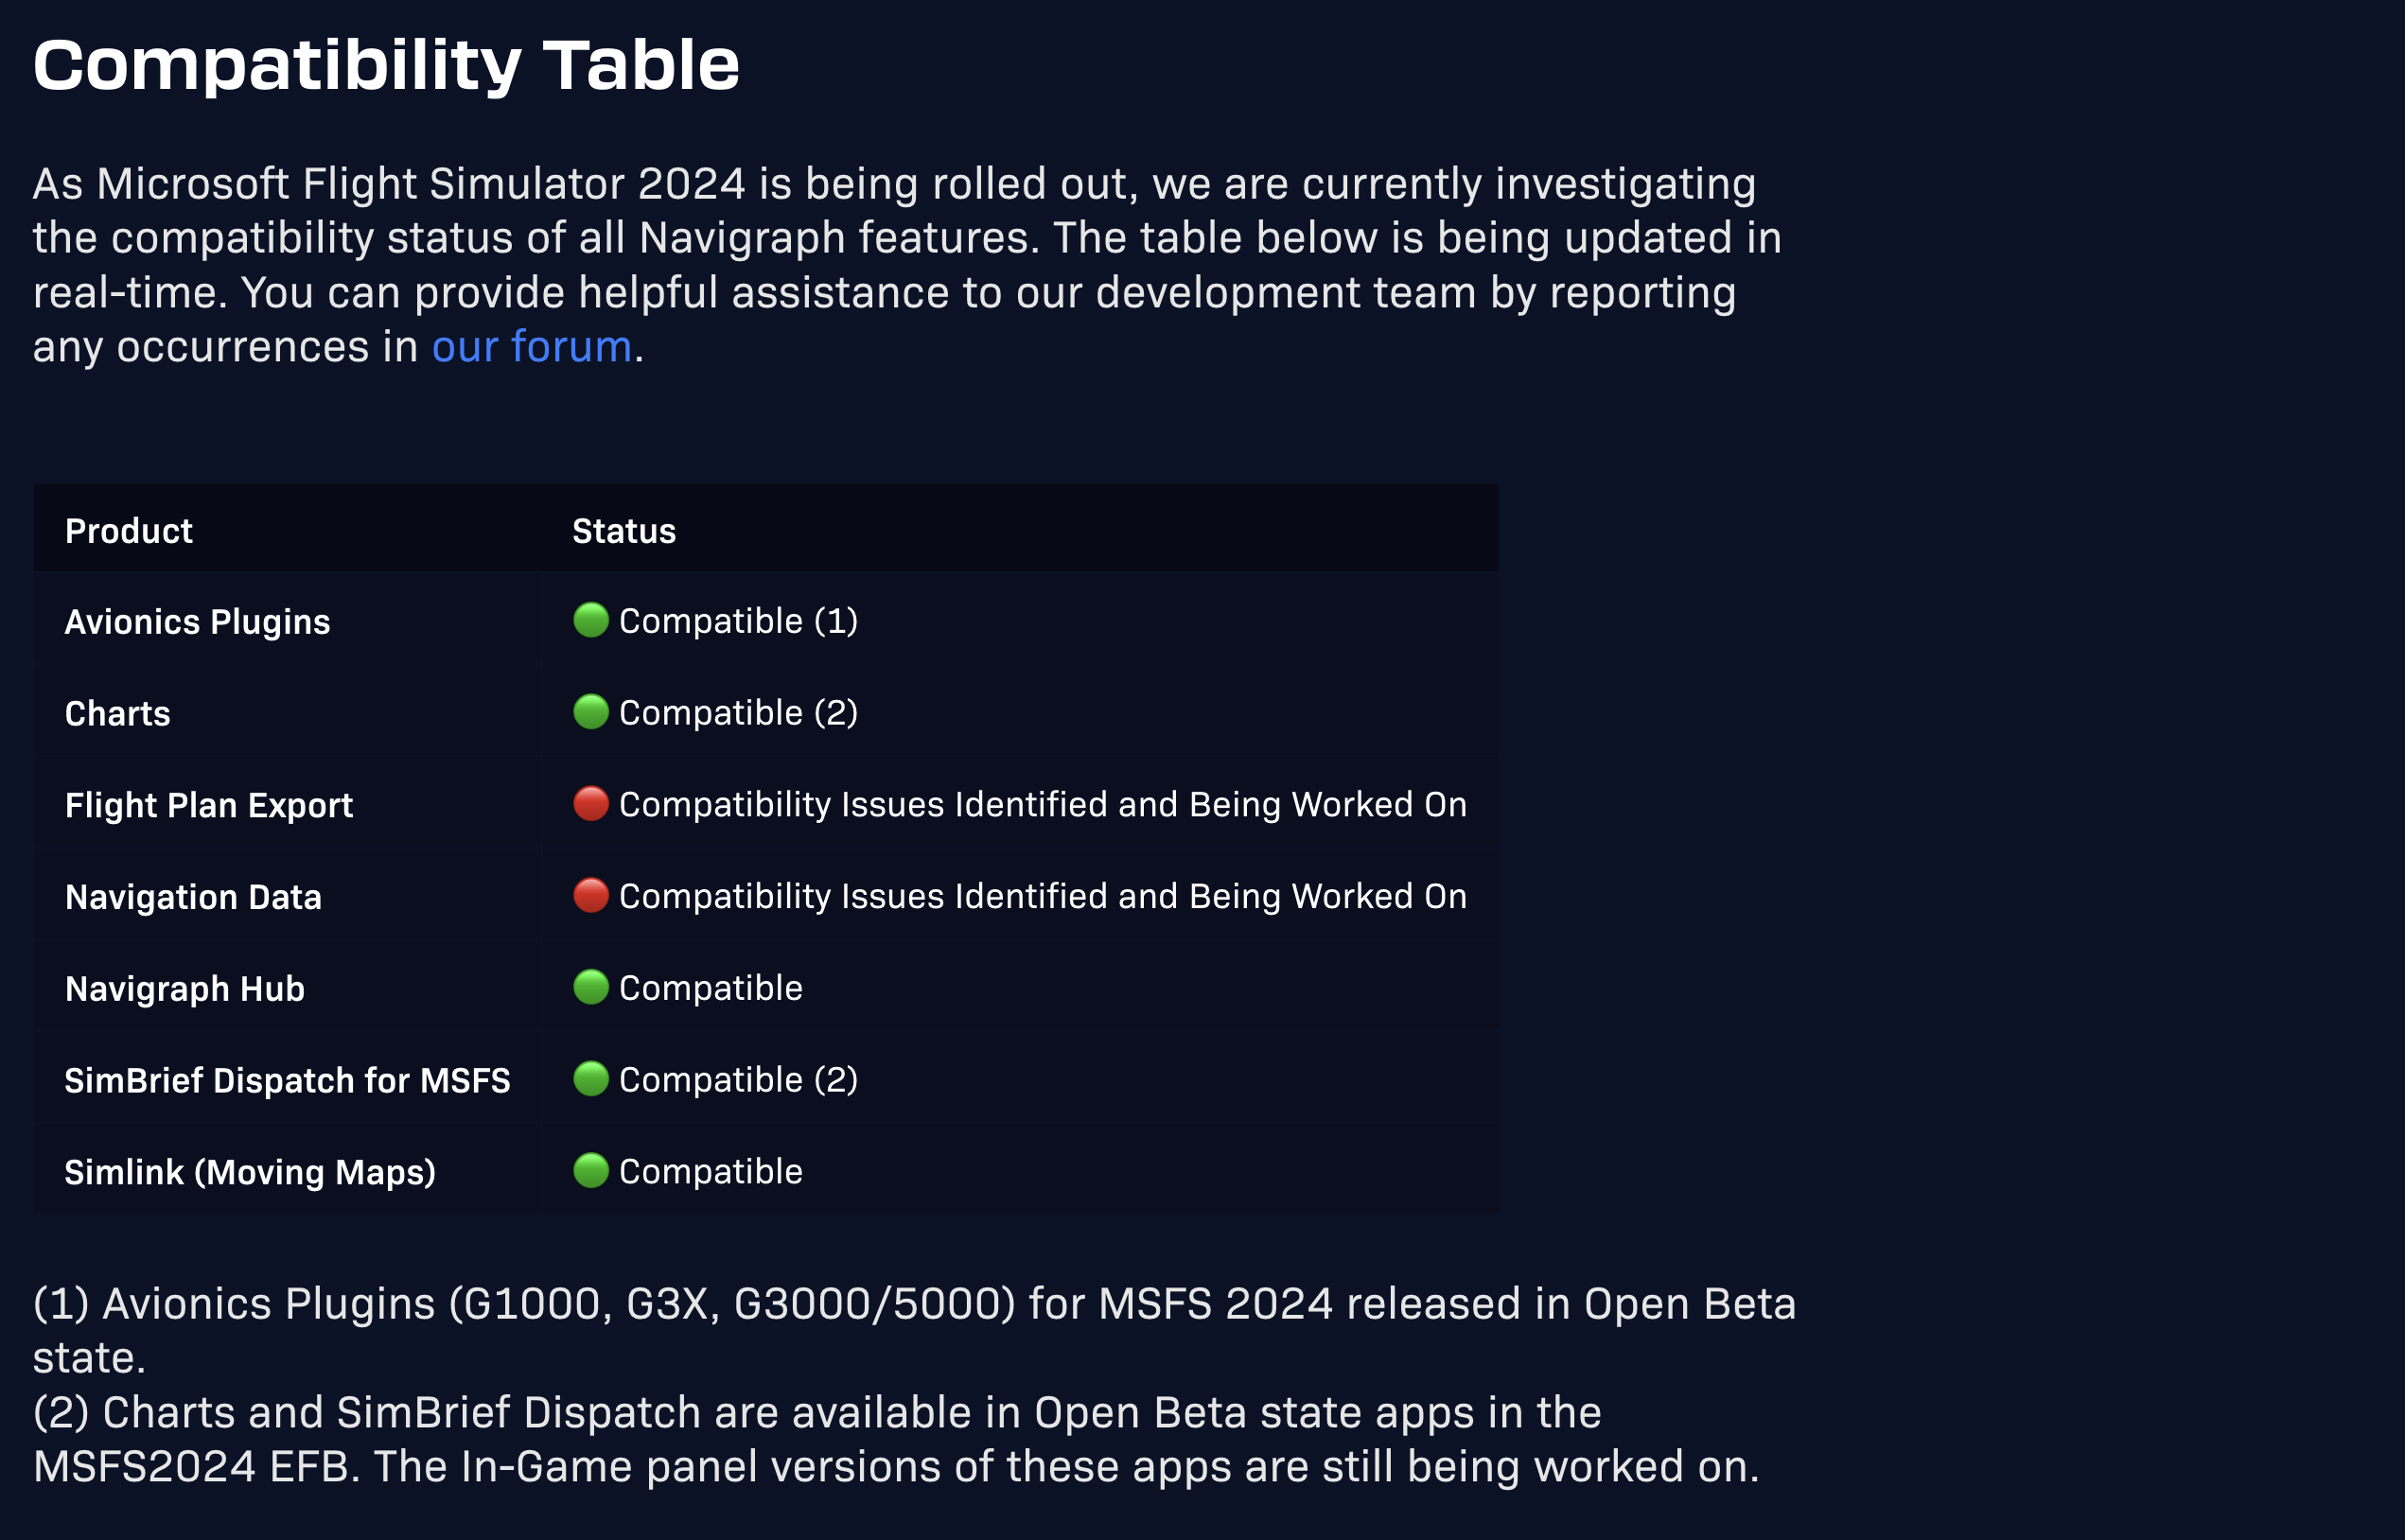Open the 'our forum' link

531,347
